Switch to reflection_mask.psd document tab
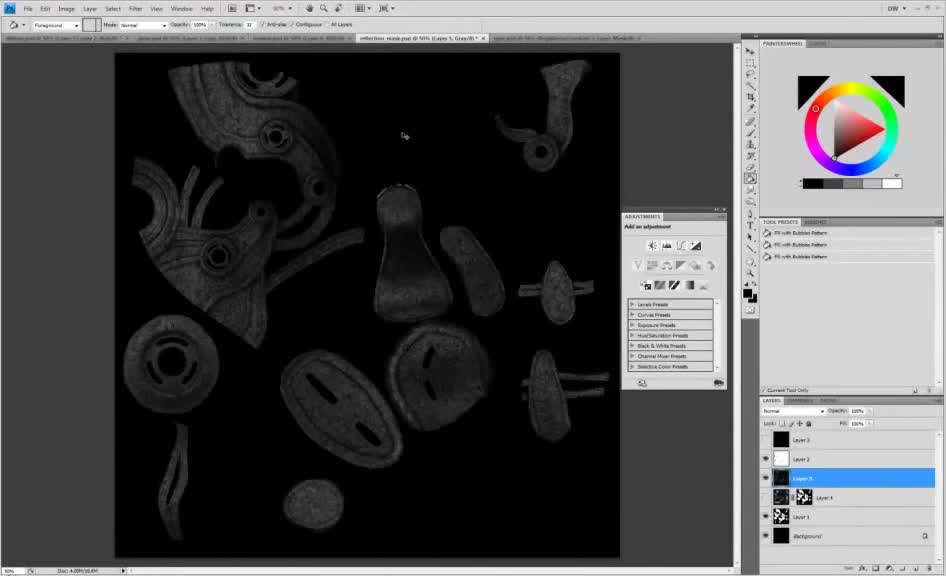 point(420,38)
